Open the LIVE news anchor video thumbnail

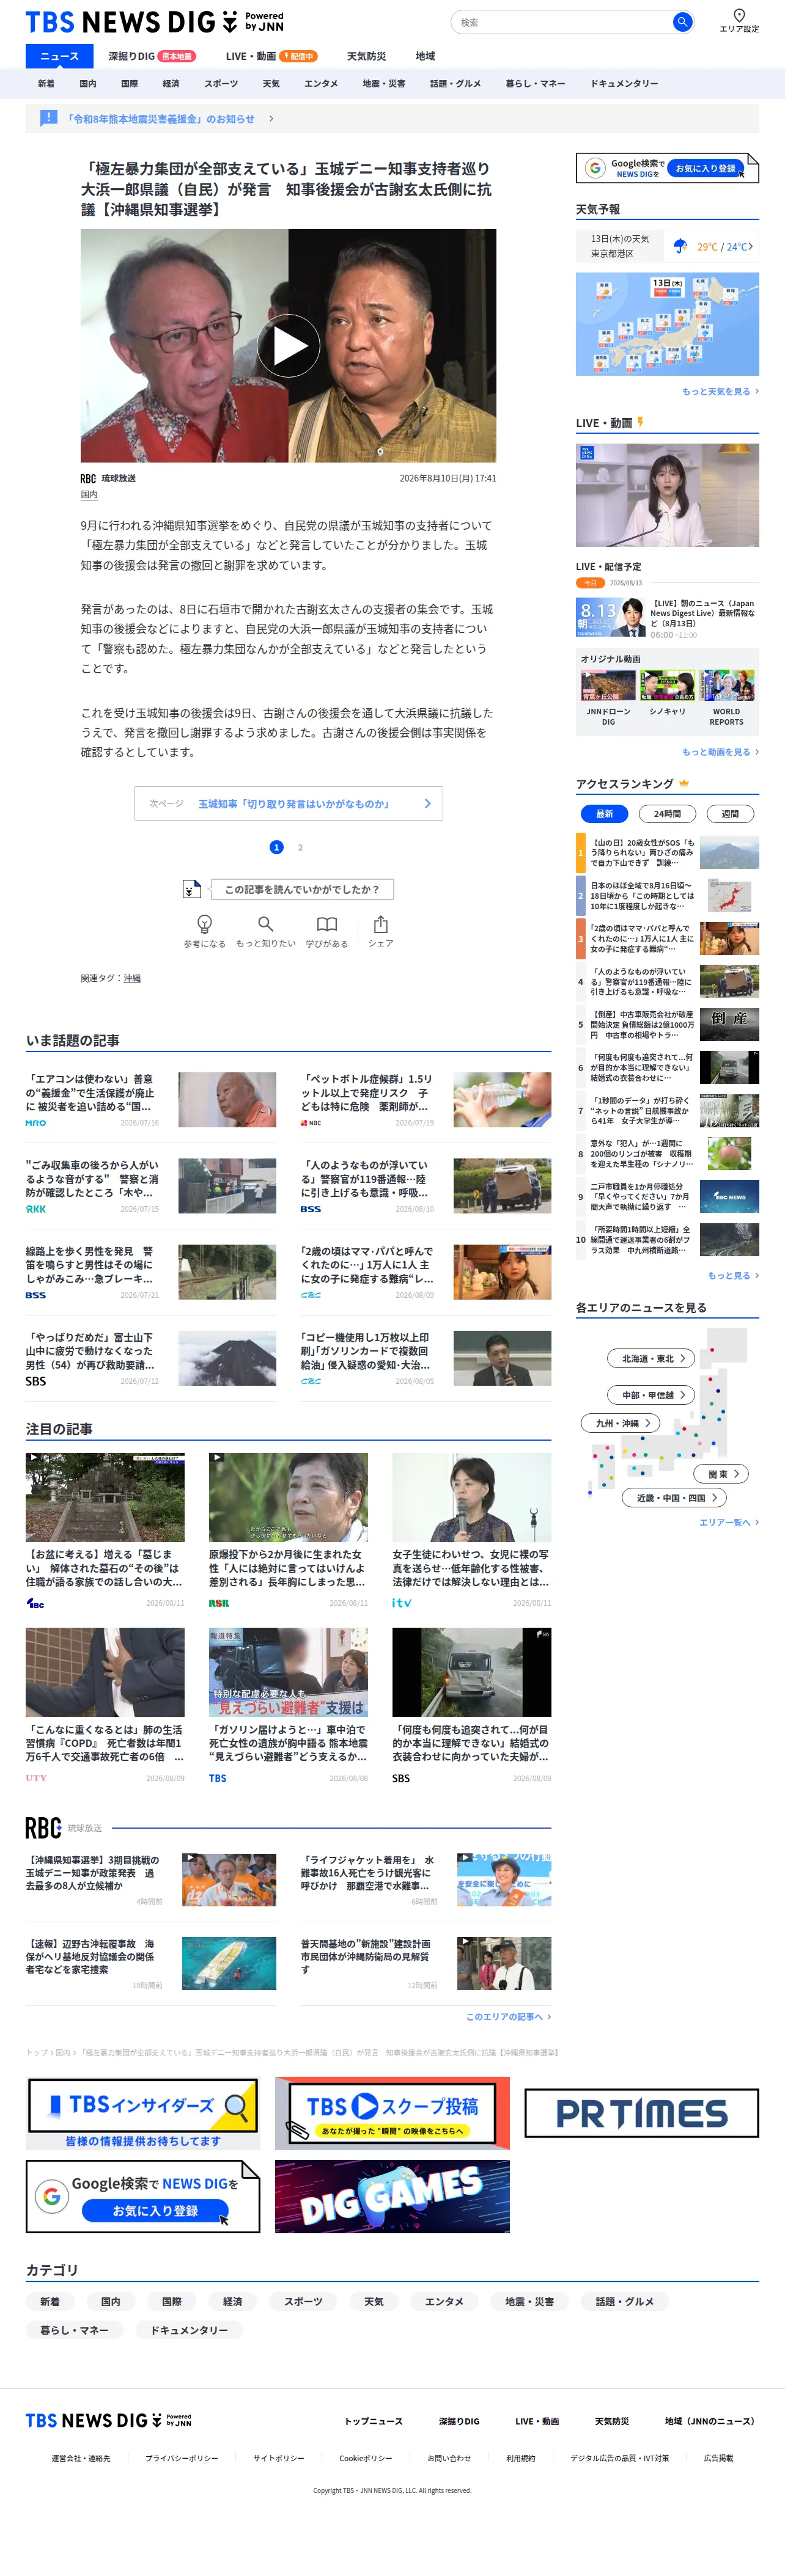(667, 495)
